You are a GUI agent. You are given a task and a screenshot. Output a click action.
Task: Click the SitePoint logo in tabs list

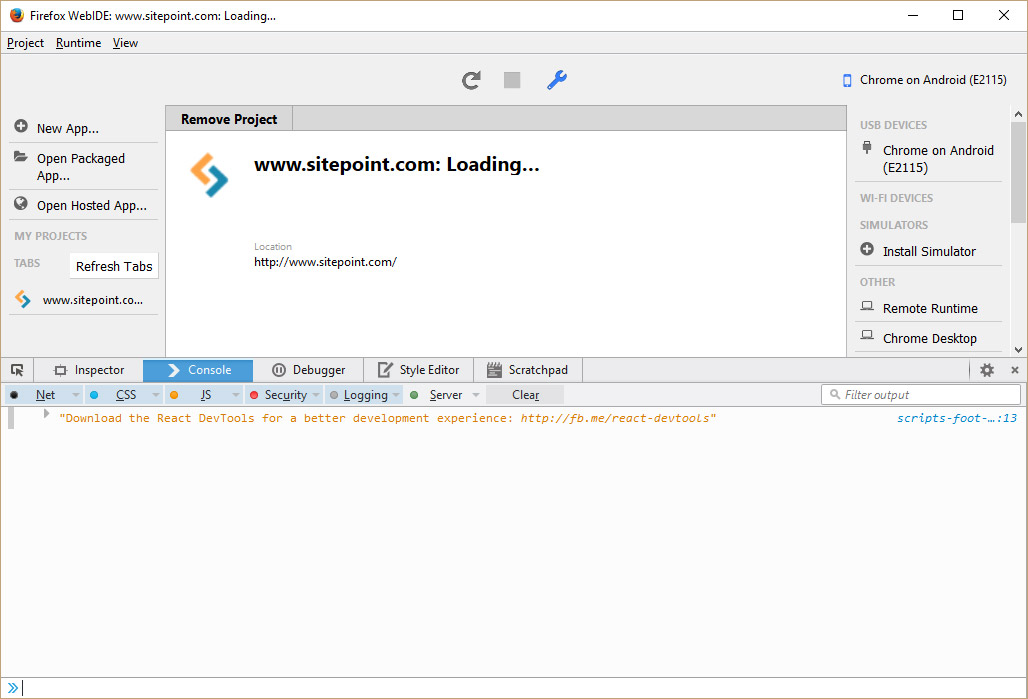click(23, 299)
